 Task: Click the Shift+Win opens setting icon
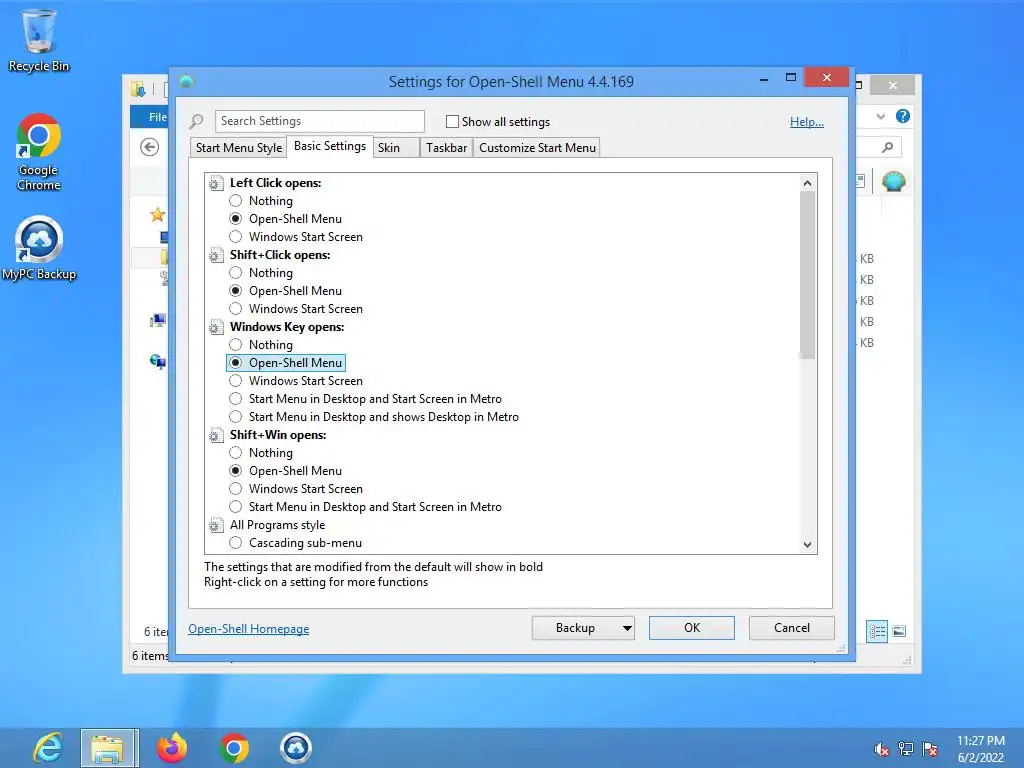click(x=216, y=435)
